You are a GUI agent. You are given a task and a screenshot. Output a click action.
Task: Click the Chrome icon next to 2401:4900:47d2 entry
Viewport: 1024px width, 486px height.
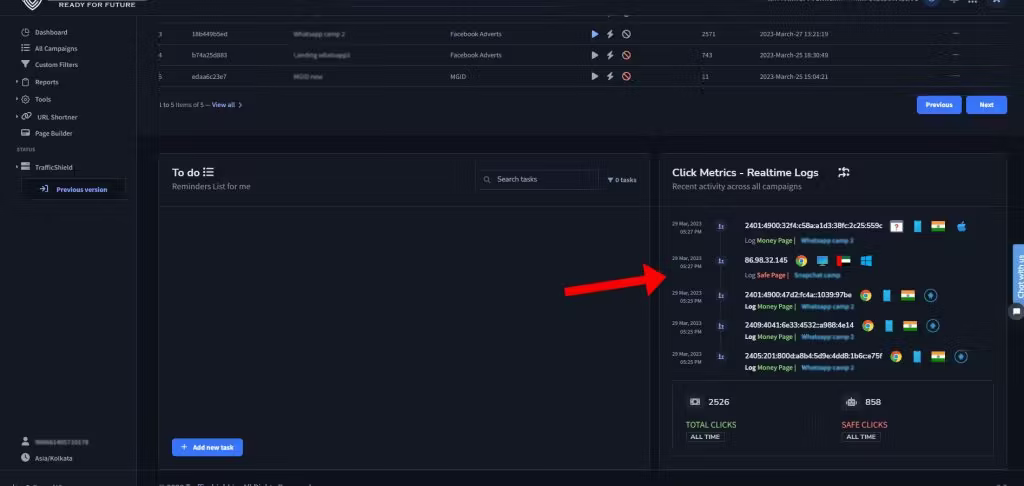pos(865,295)
